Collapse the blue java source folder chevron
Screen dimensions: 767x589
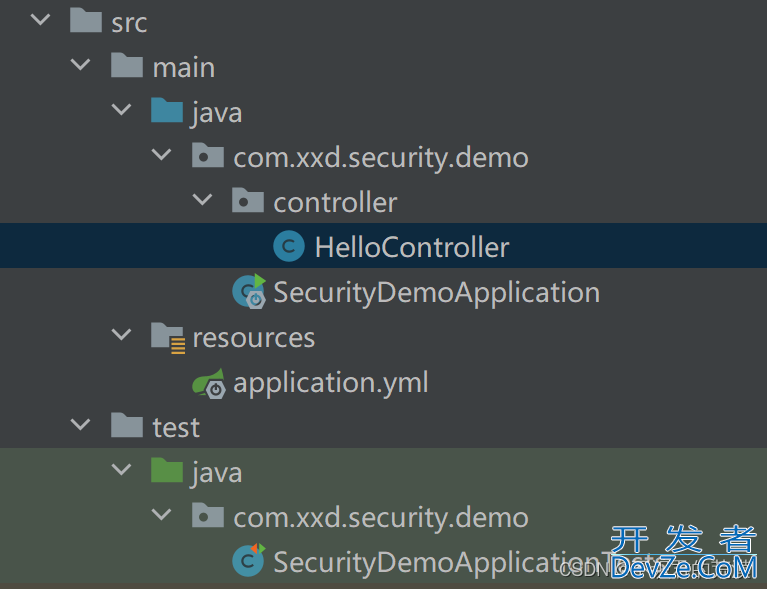pos(121,109)
